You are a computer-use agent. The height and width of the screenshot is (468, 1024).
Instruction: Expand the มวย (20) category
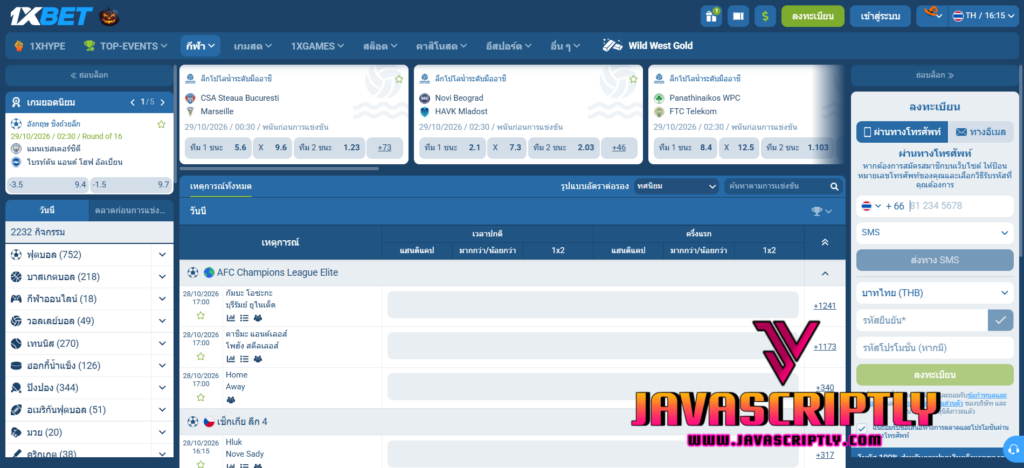(162, 432)
